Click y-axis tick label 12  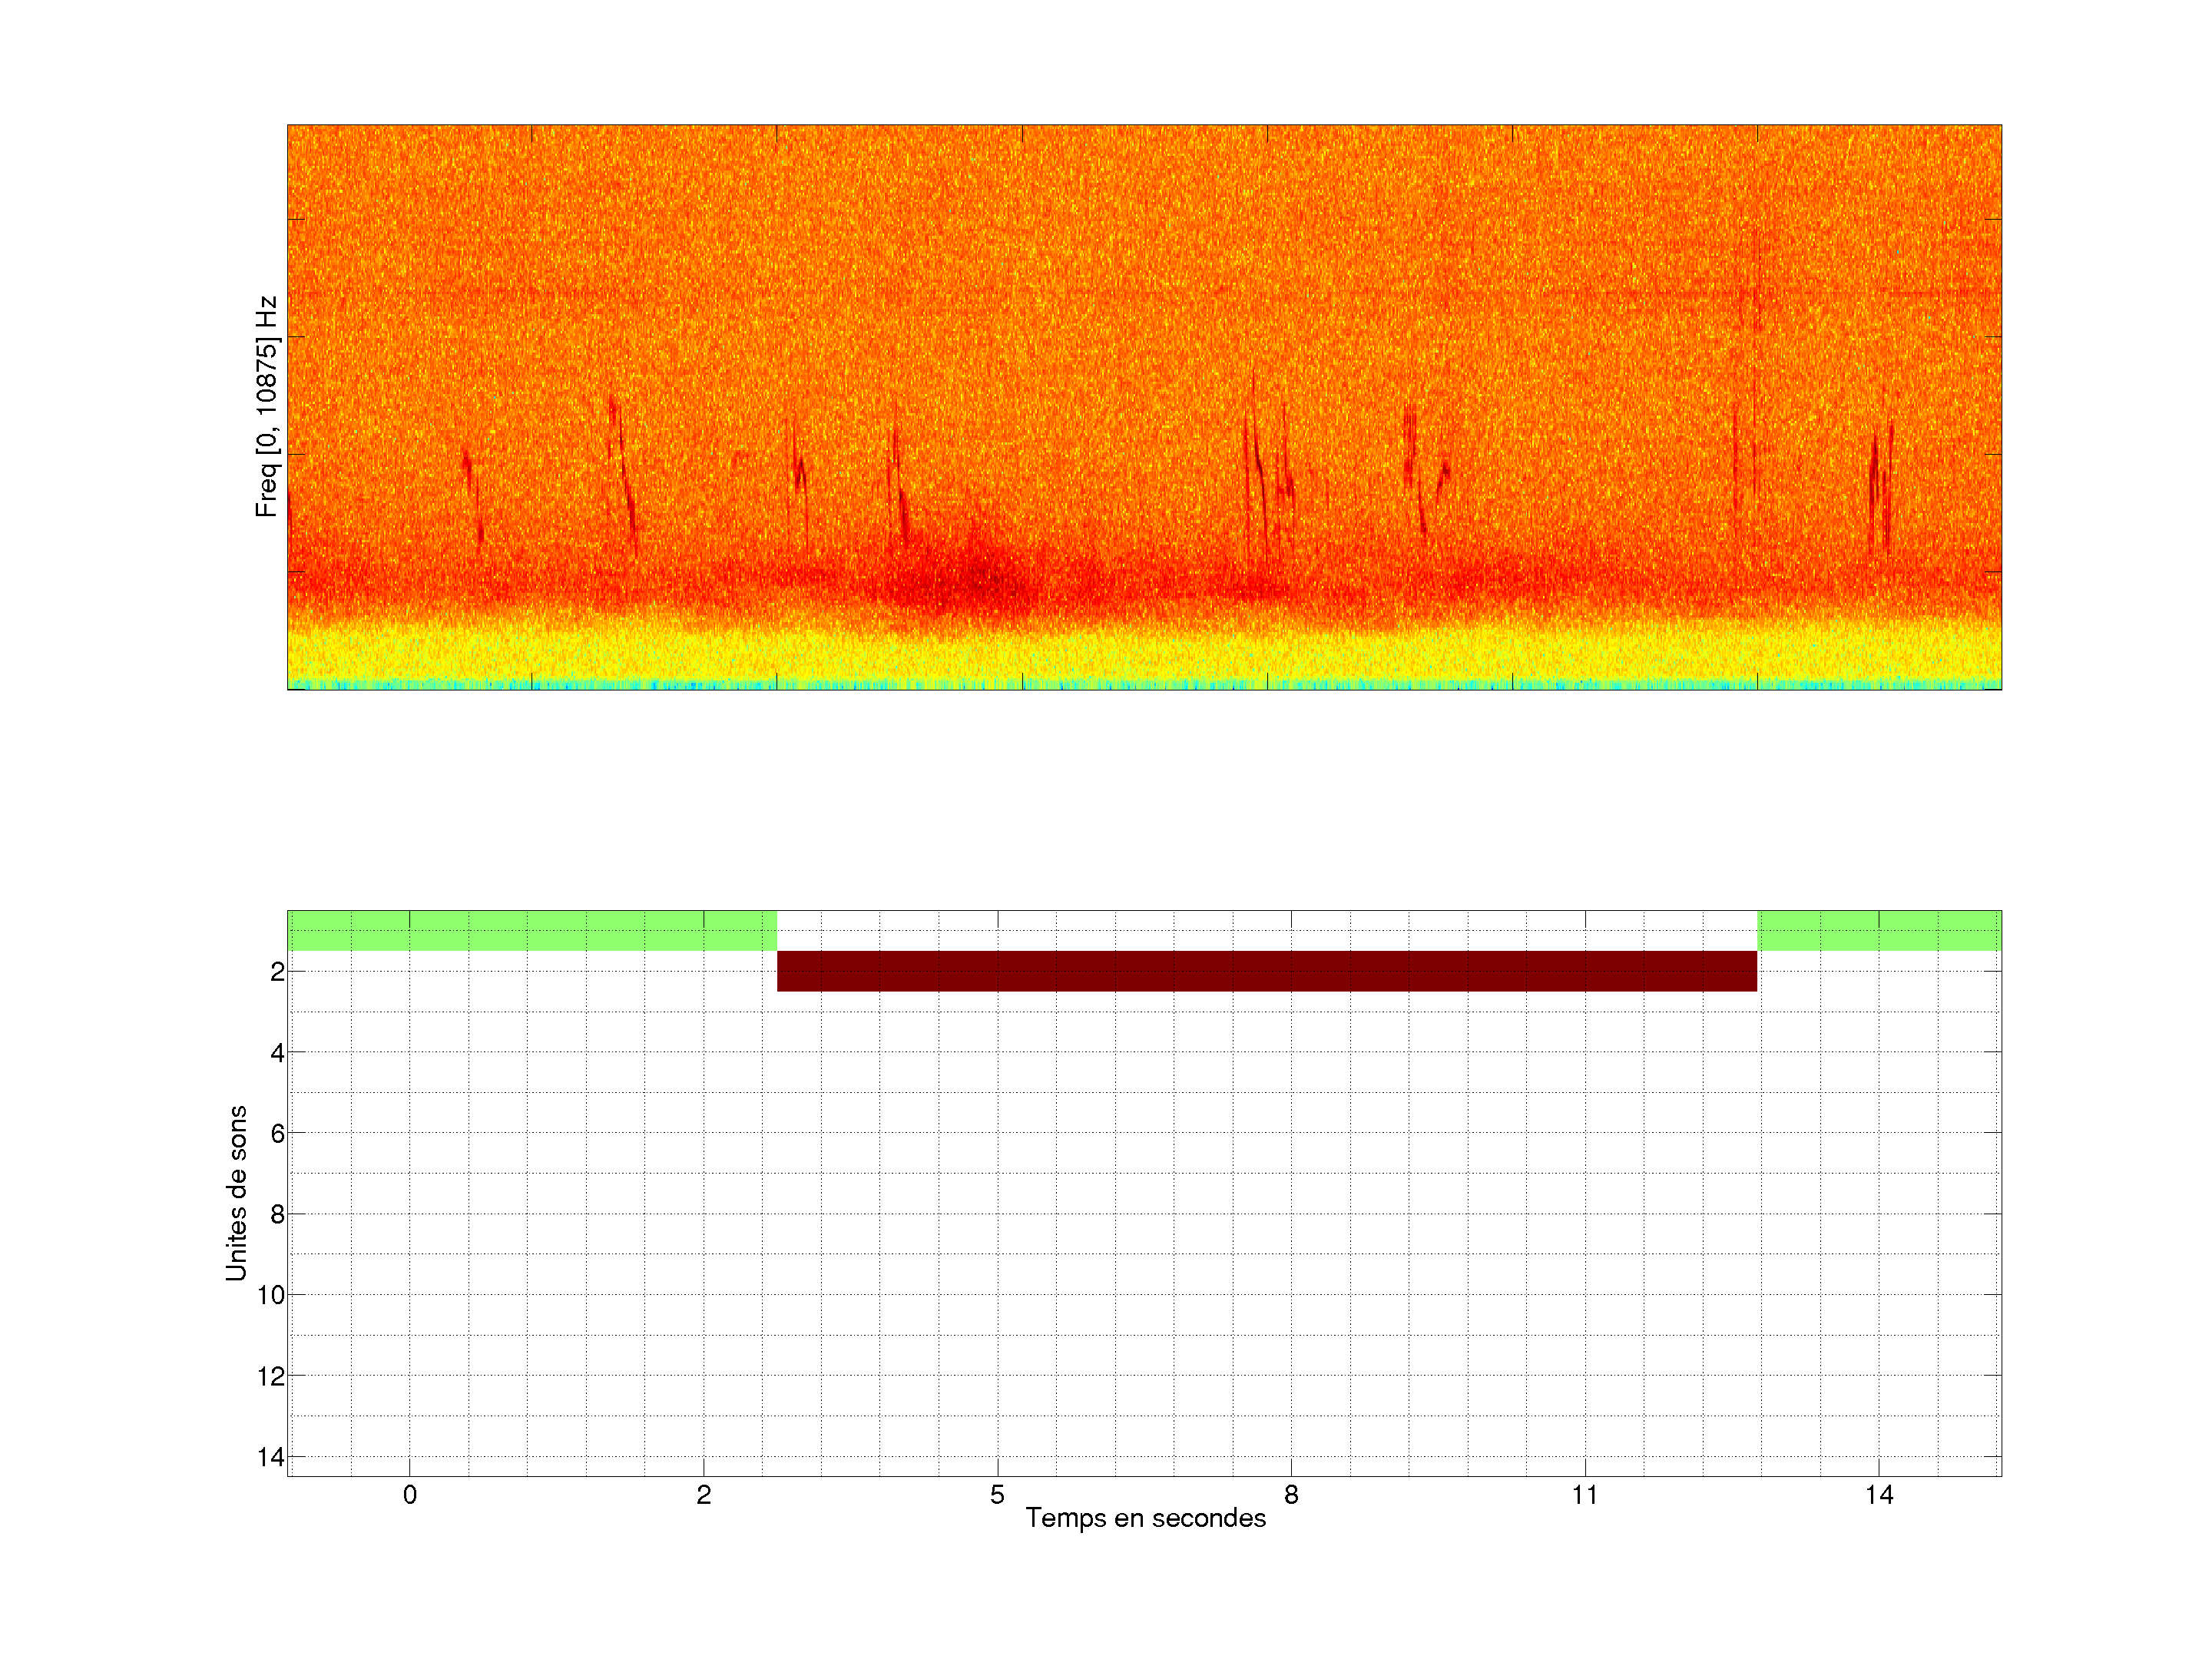271,1376
